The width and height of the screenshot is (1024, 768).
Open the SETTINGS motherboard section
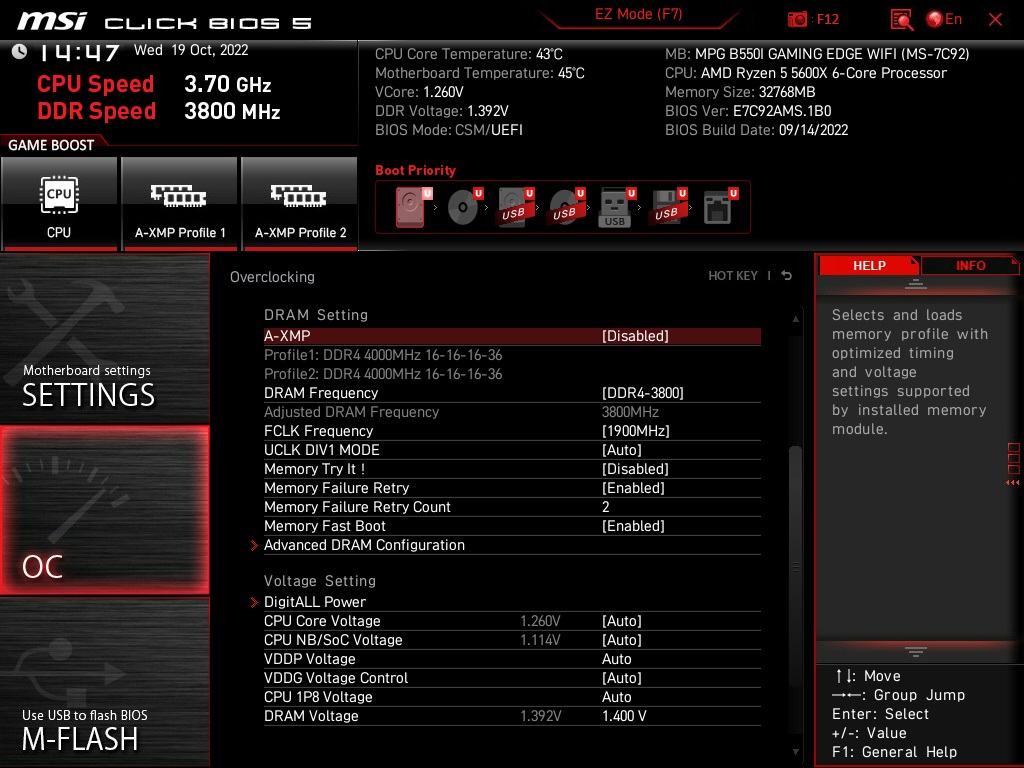pyautogui.click(x=104, y=338)
